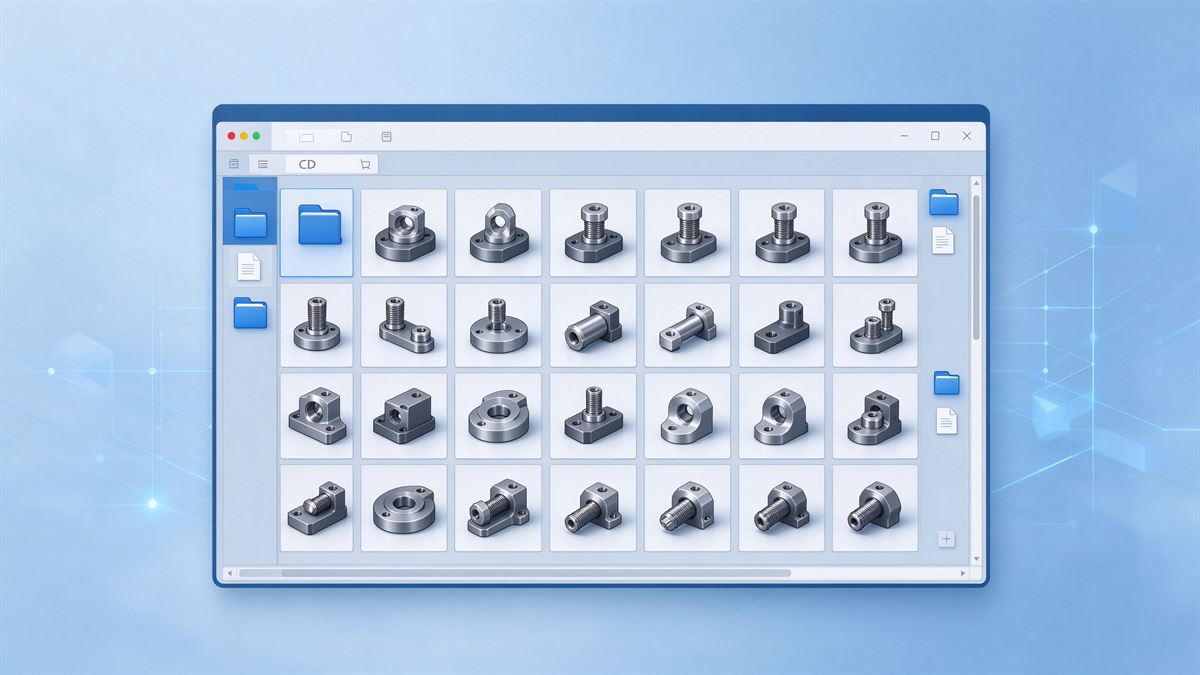This screenshot has width=1200, height=675.
Task: Select threaded stud on small round base
Action: pos(316,325)
